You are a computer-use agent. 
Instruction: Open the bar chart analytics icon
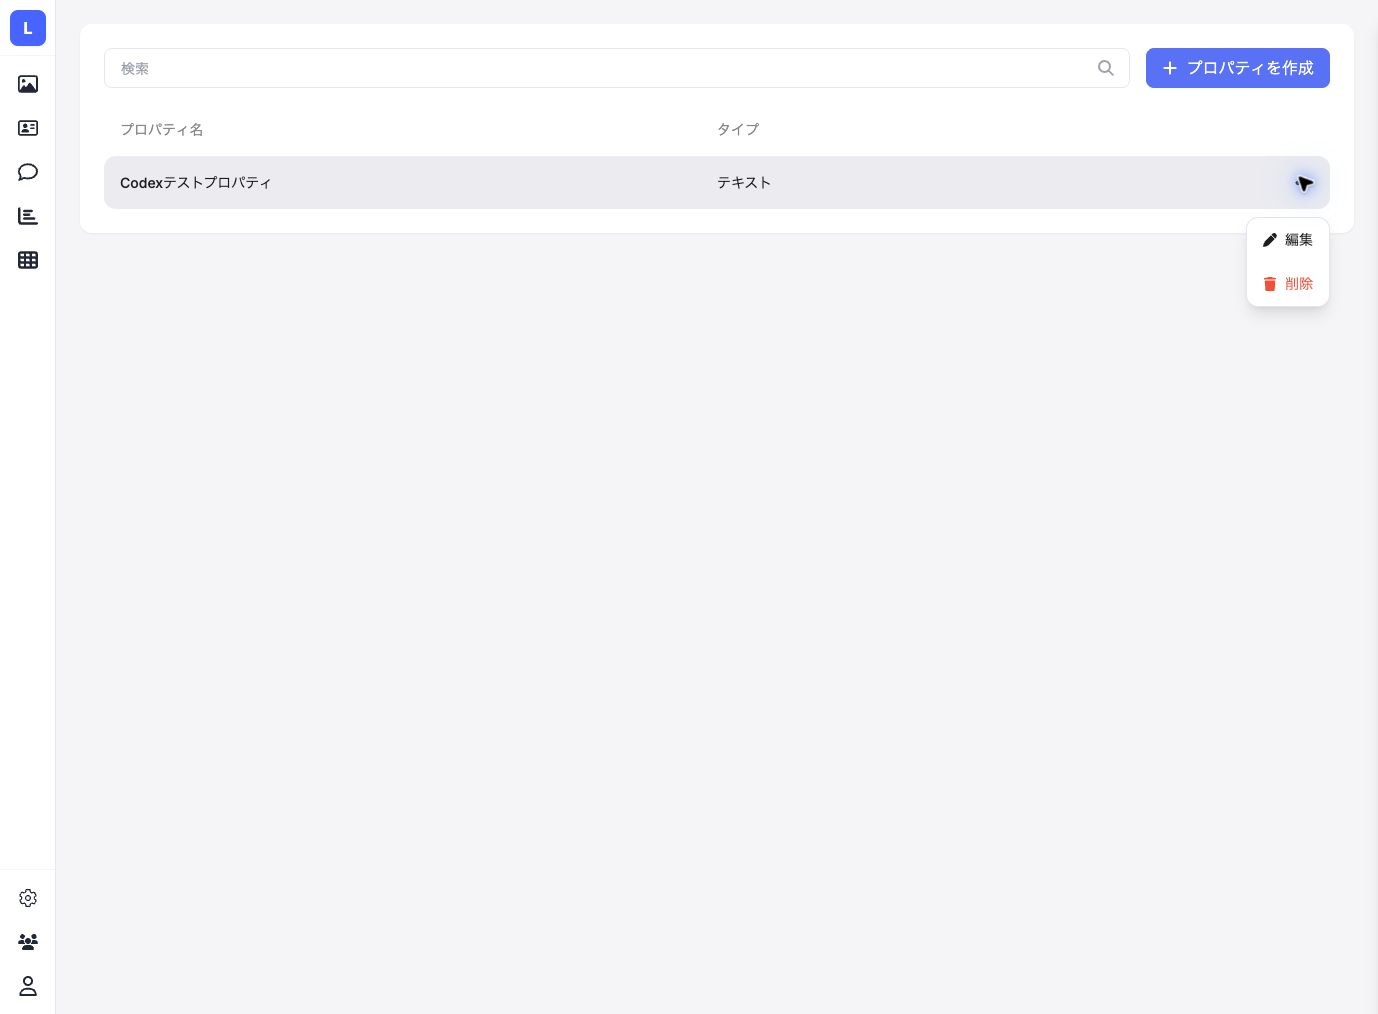(28, 216)
